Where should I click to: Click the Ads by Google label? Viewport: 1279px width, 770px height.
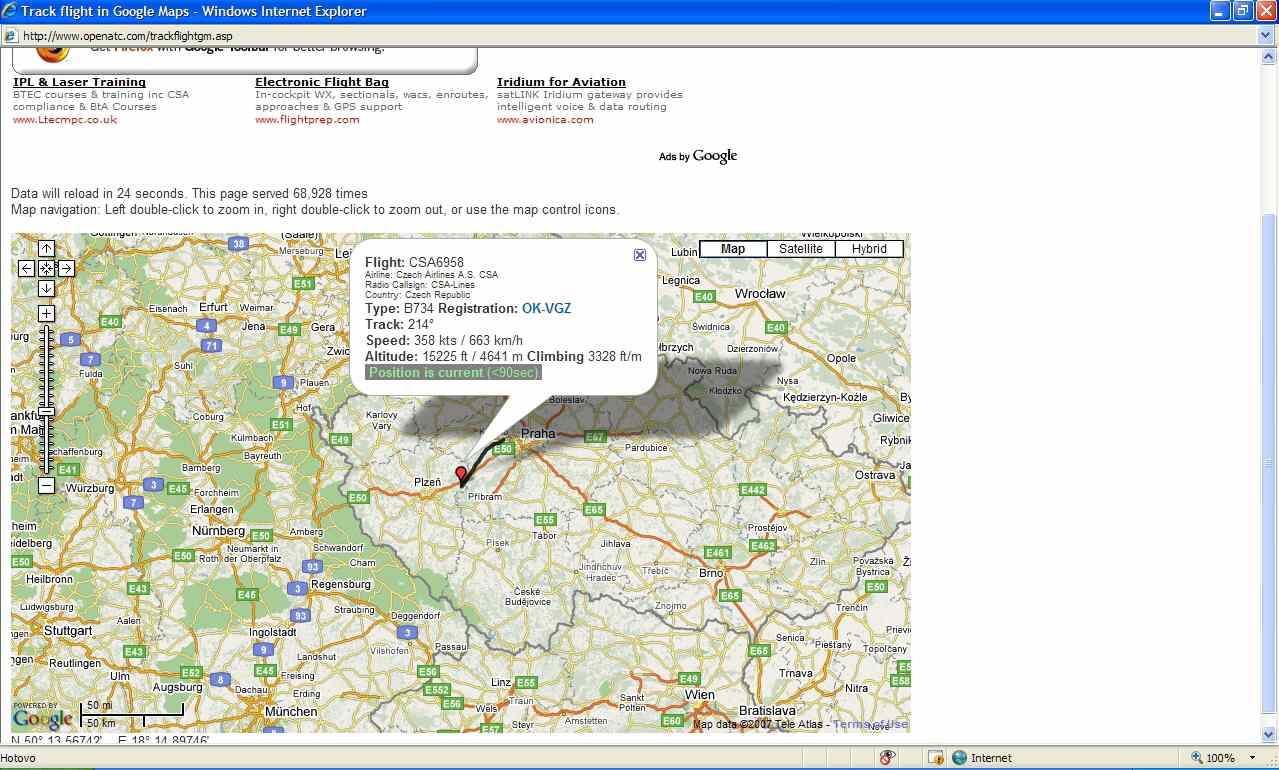click(698, 156)
